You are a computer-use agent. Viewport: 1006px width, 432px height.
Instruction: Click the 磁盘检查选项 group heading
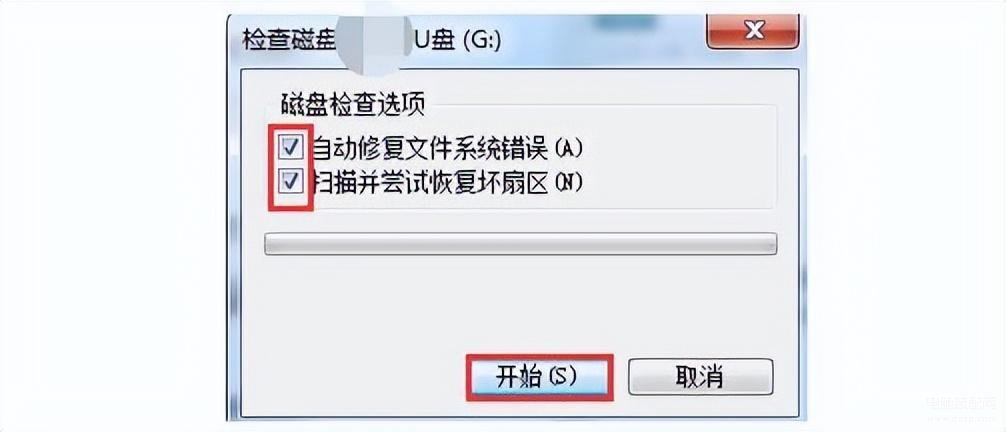pyautogui.click(x=353, y=104)
